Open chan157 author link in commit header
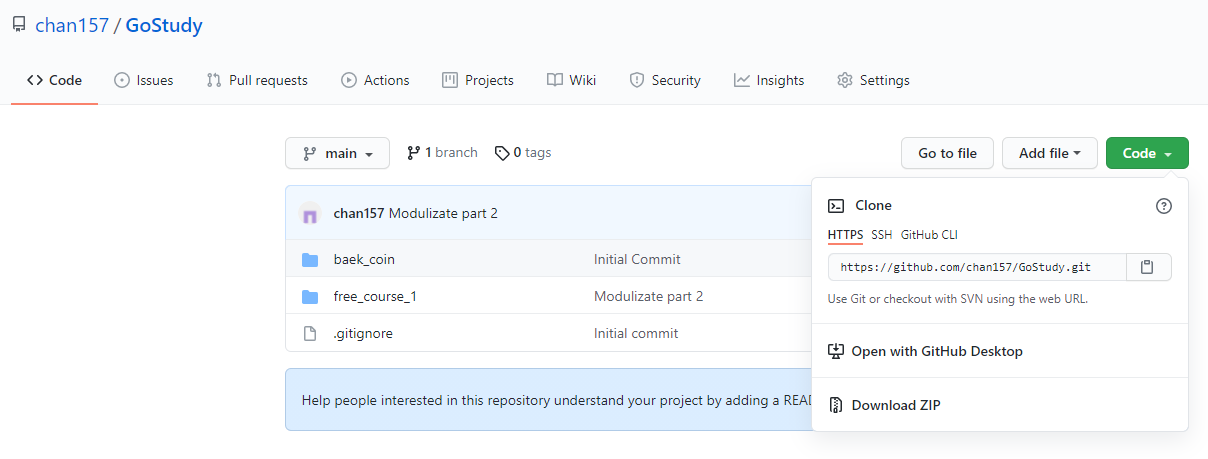Screen dimensions: 1208x459 pyautogui.click(x=359, y=213)
